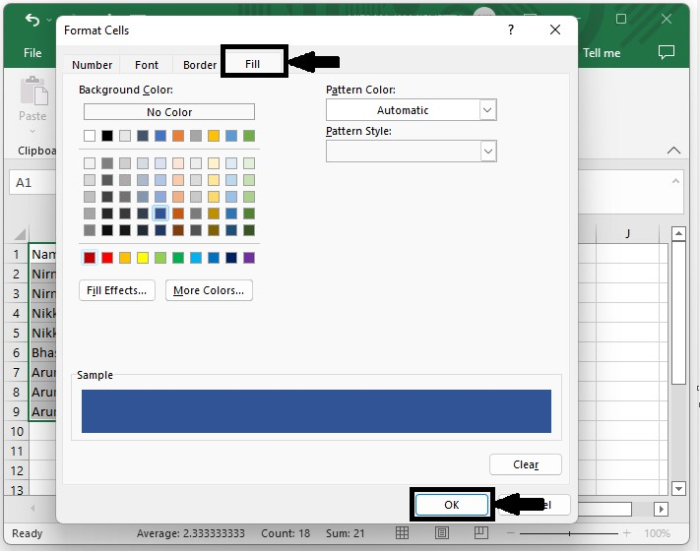Viewport: 700px width, 552px height.
Task: Click the zoom out minus icon
Action: pyautogui.click(x=511, y=533)
